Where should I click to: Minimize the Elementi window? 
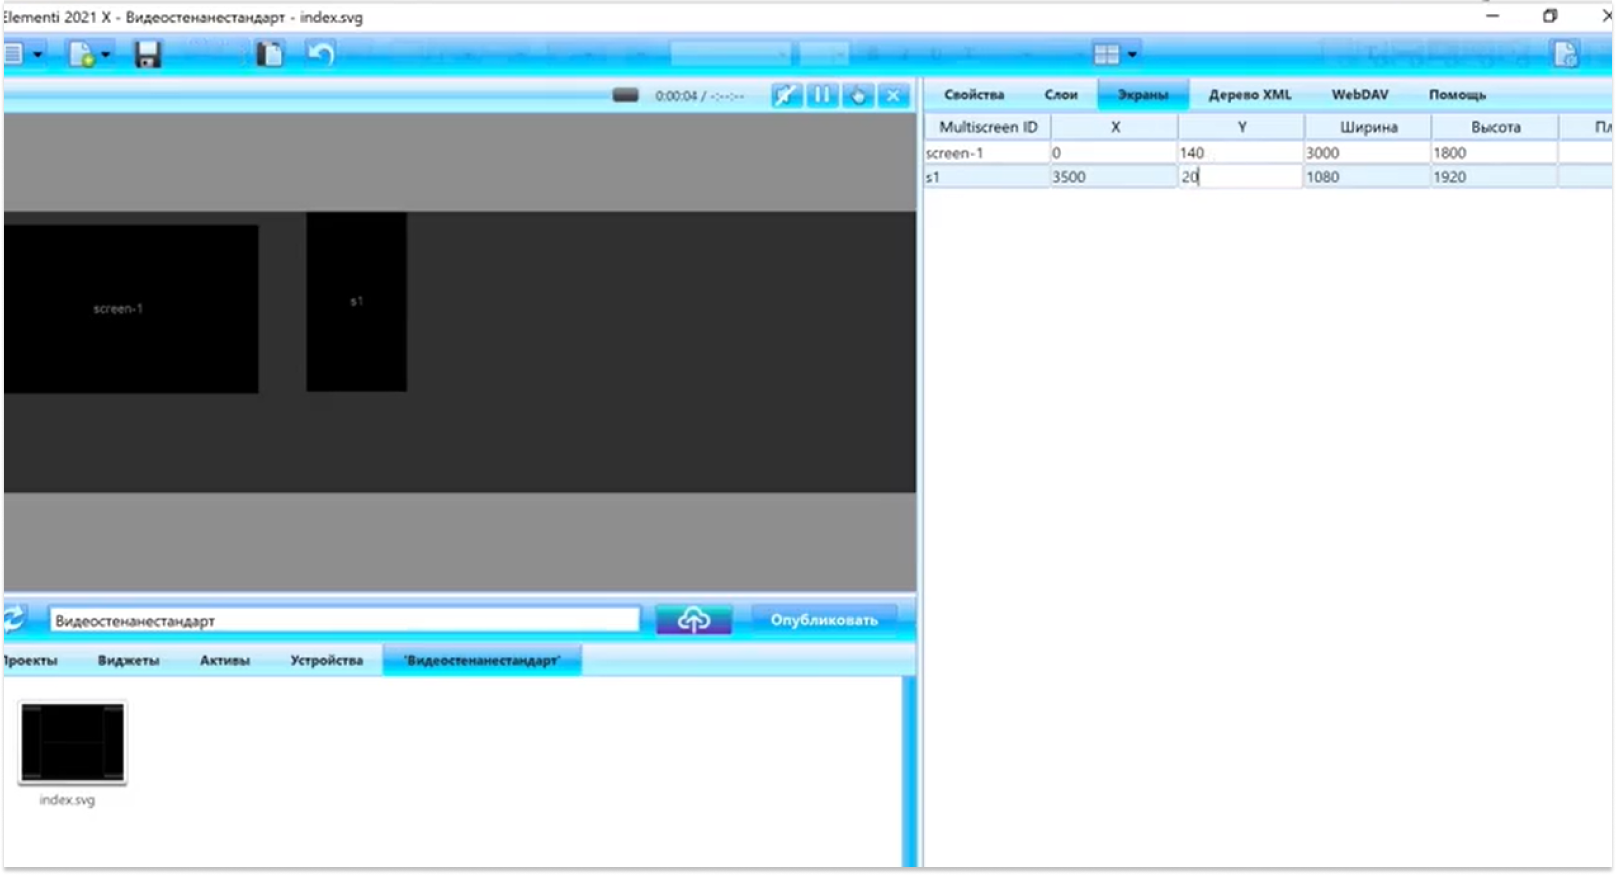(1492, 16)
